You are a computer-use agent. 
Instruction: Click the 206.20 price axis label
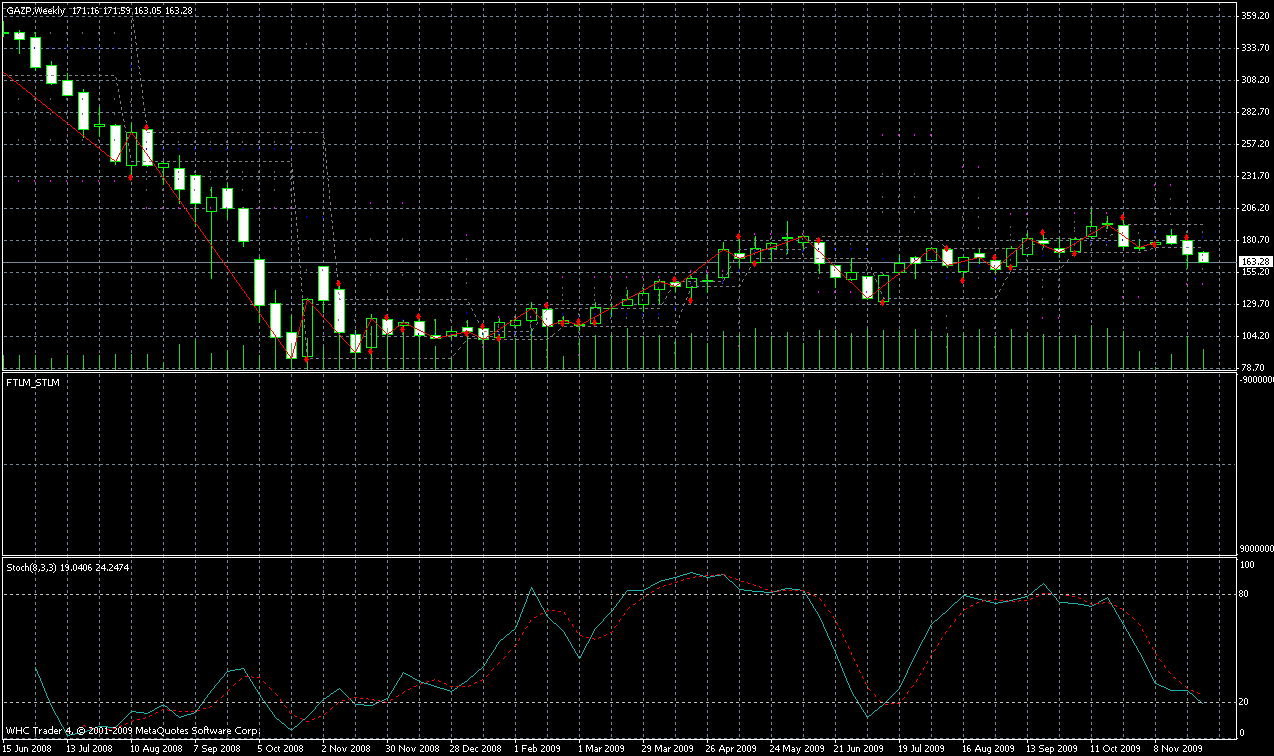point(1254,208)
